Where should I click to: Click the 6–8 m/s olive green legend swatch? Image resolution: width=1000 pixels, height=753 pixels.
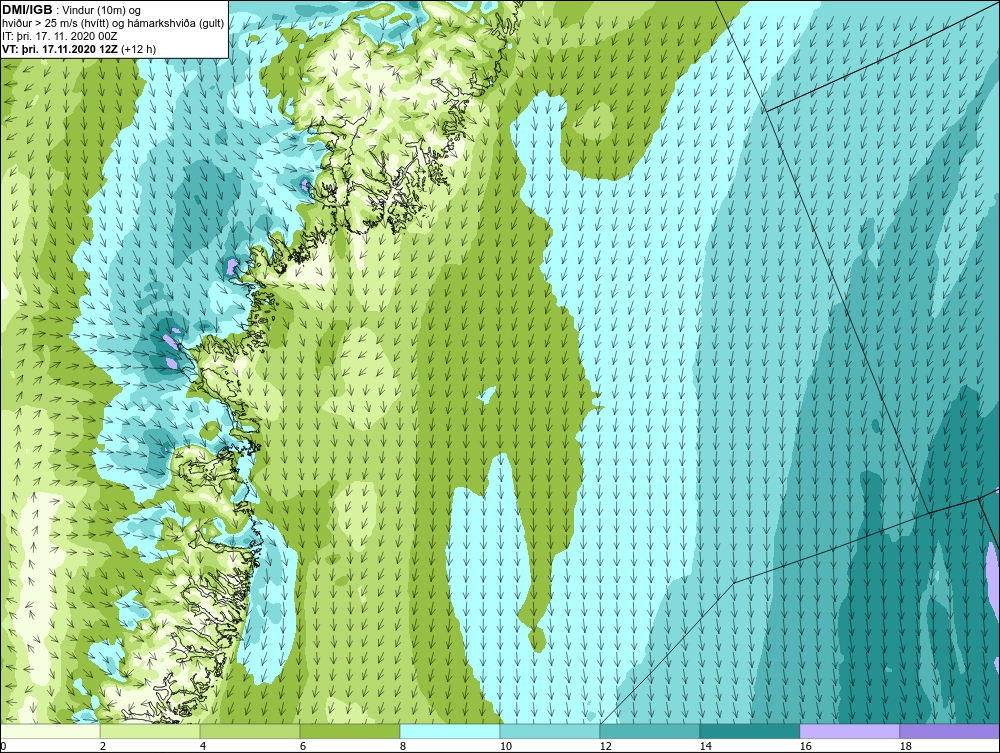350,731
